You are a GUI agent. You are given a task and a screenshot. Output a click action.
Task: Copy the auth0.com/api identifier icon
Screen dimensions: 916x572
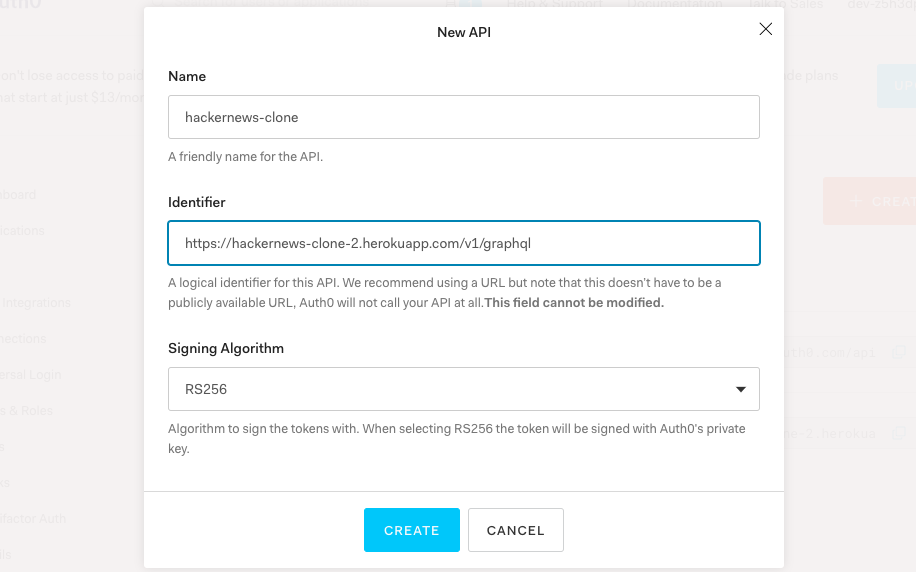pyautogui.click(x=898, y=352)
